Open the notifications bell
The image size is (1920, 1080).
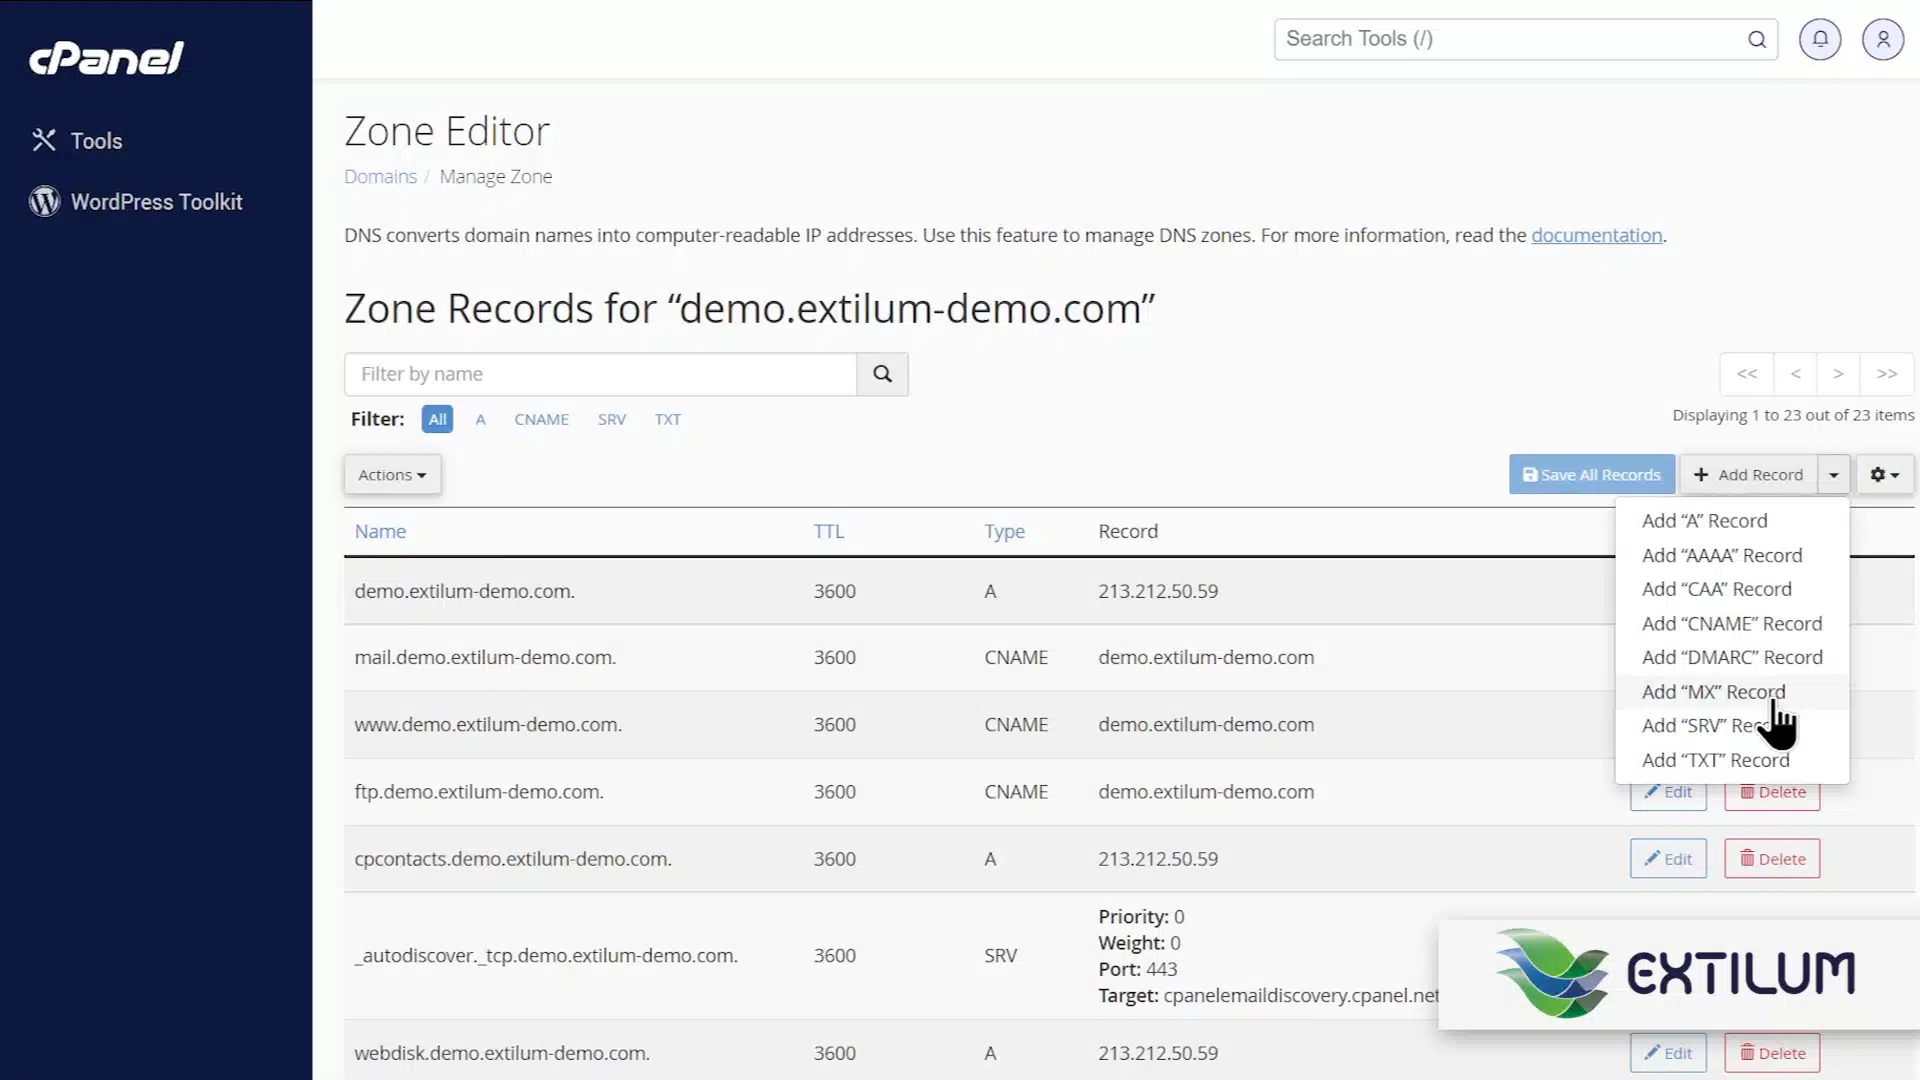pyautogui.click(x=1820, y=39)
